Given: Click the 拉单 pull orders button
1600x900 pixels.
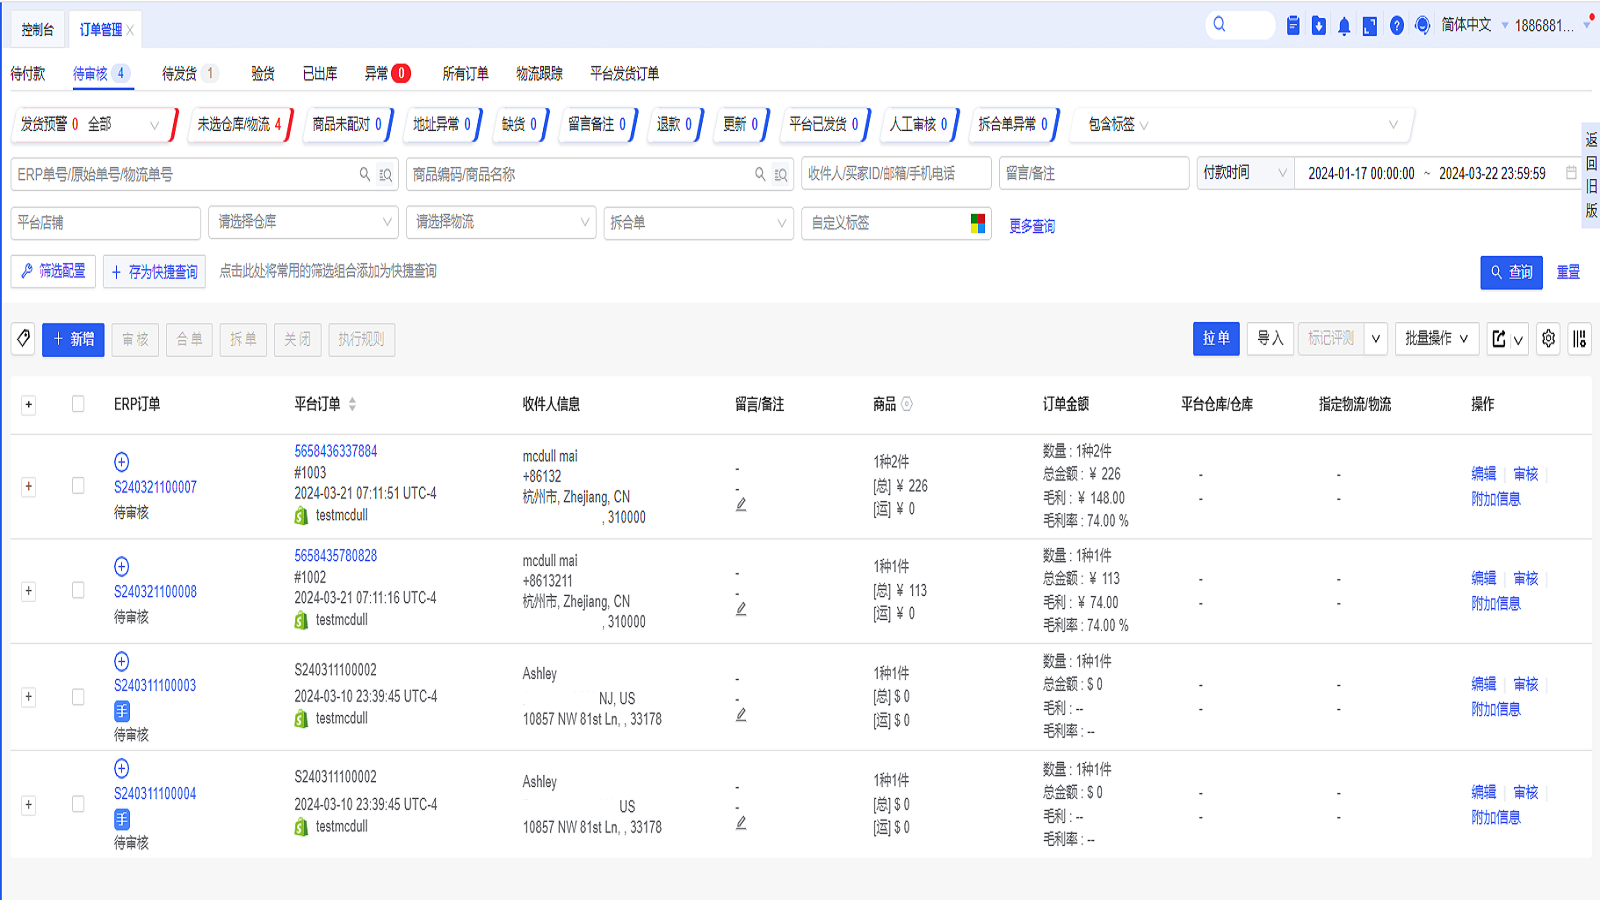Looking at the screenshot, I should coord(1216,339).
